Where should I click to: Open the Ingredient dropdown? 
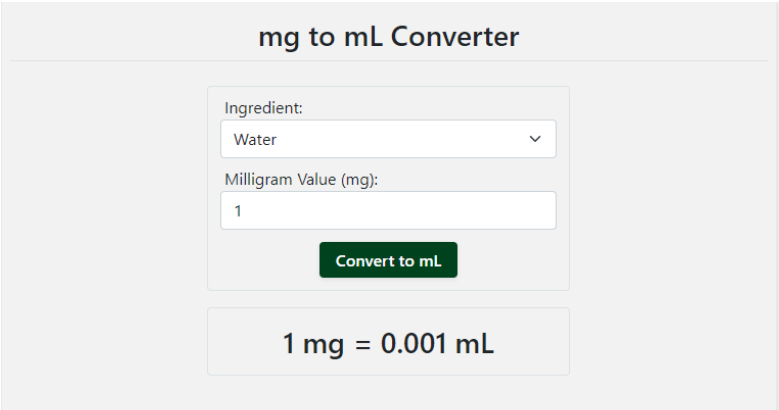(x=388, y=139)
